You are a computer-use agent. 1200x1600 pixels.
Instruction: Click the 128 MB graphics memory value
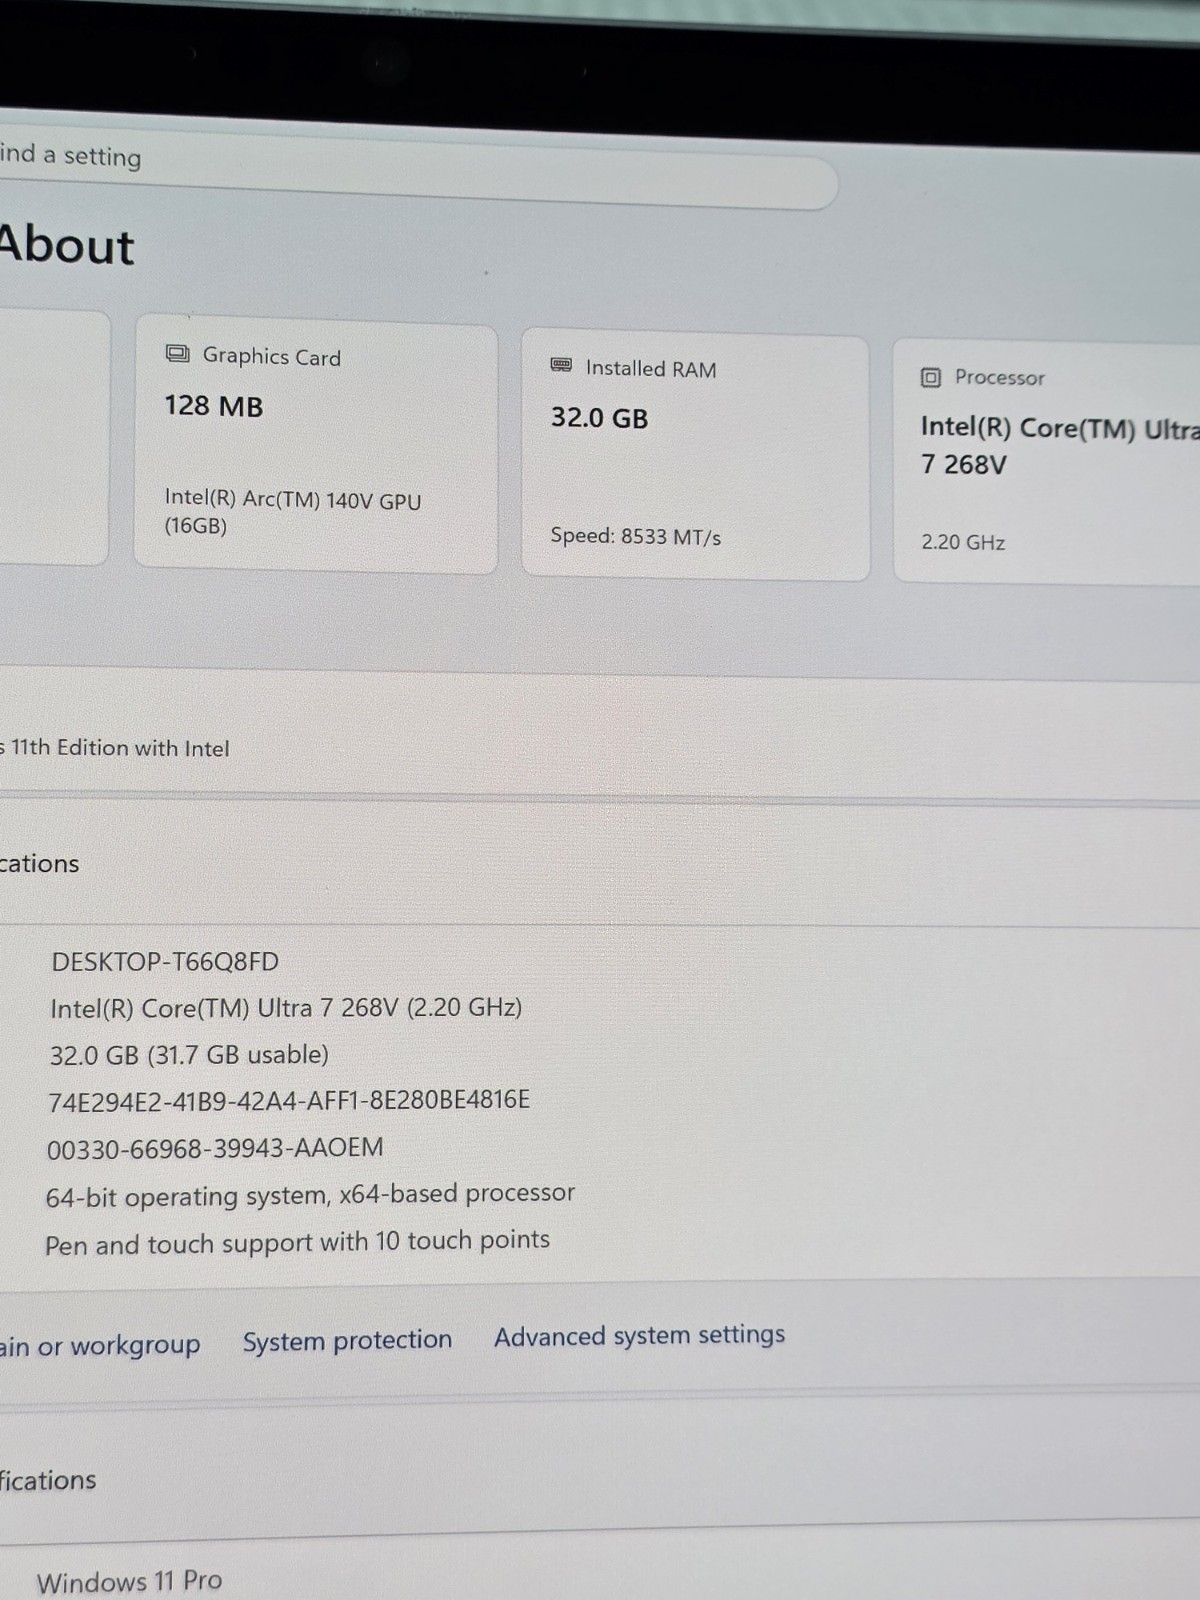tap(214, 406)
